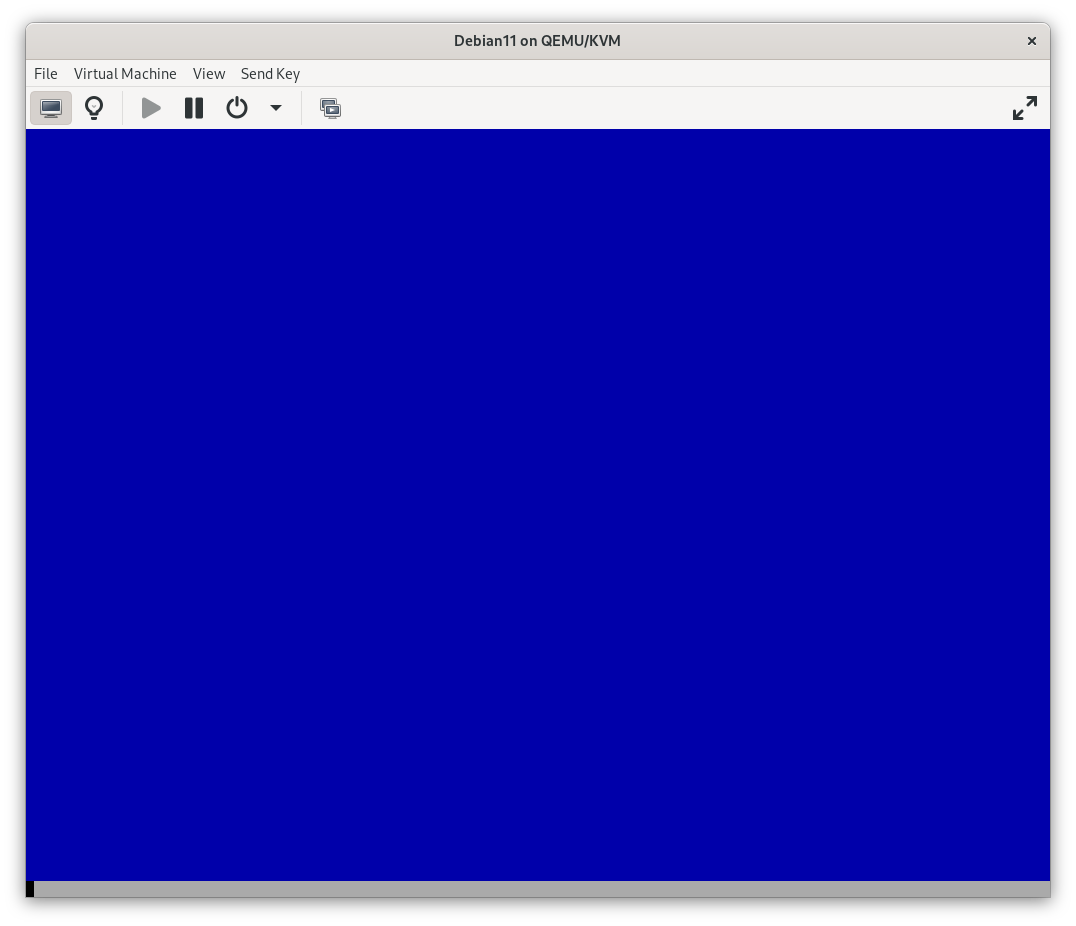
Task: Manage virtual machine snapshots
Action: pos(330,107)
